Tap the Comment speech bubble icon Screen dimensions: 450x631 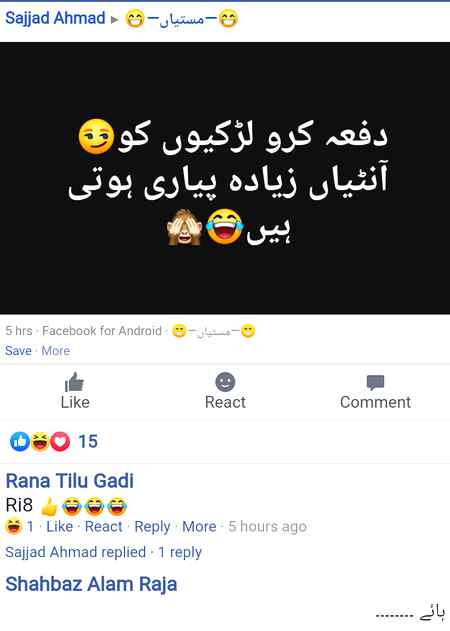[376, 382]
